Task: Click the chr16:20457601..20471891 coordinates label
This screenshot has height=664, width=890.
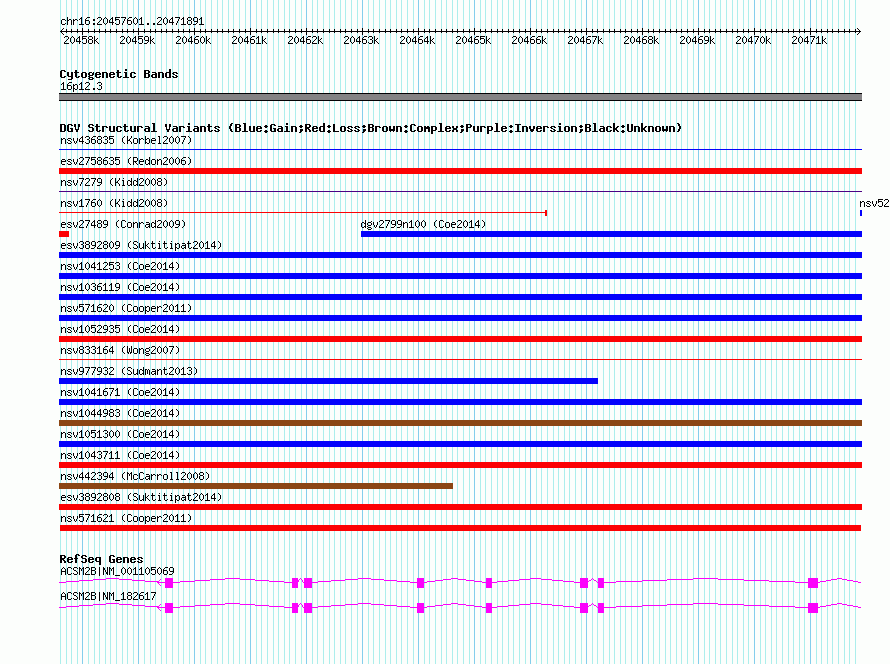Action: point(132,21)
